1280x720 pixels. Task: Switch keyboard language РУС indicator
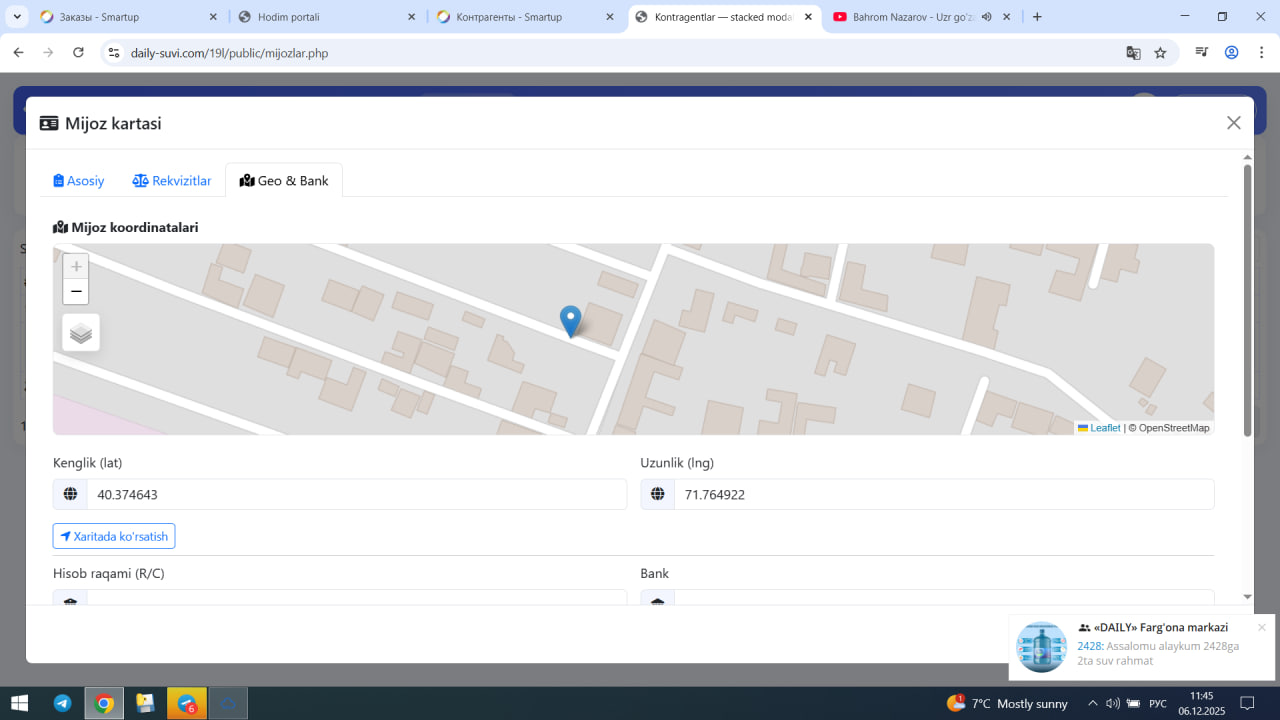(x=1158, y=703)
